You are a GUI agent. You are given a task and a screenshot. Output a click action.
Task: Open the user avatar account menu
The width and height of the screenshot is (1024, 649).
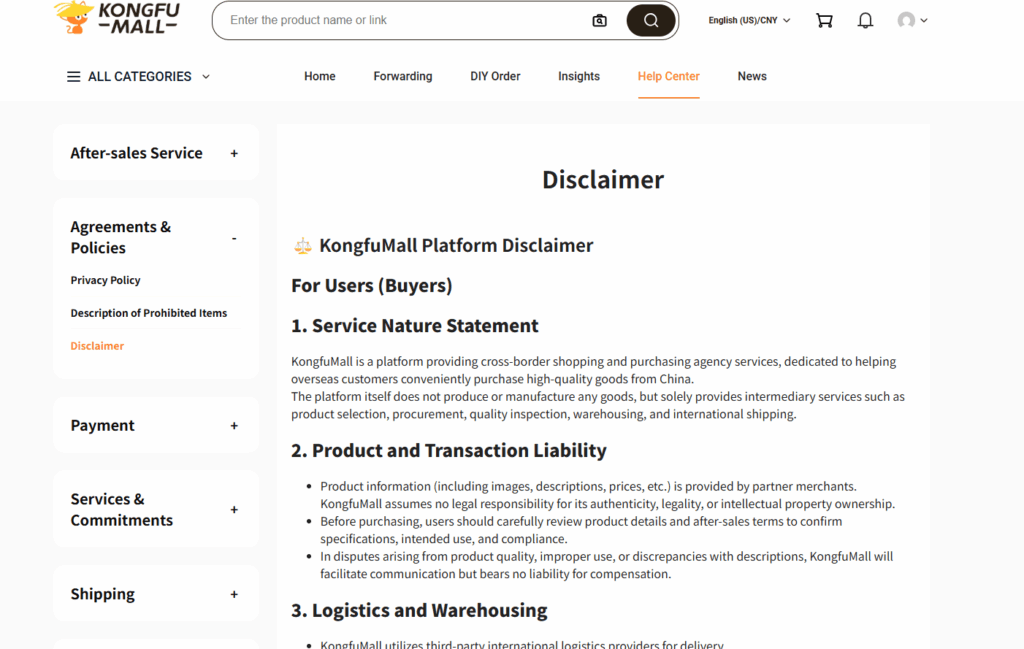point(911,20)
